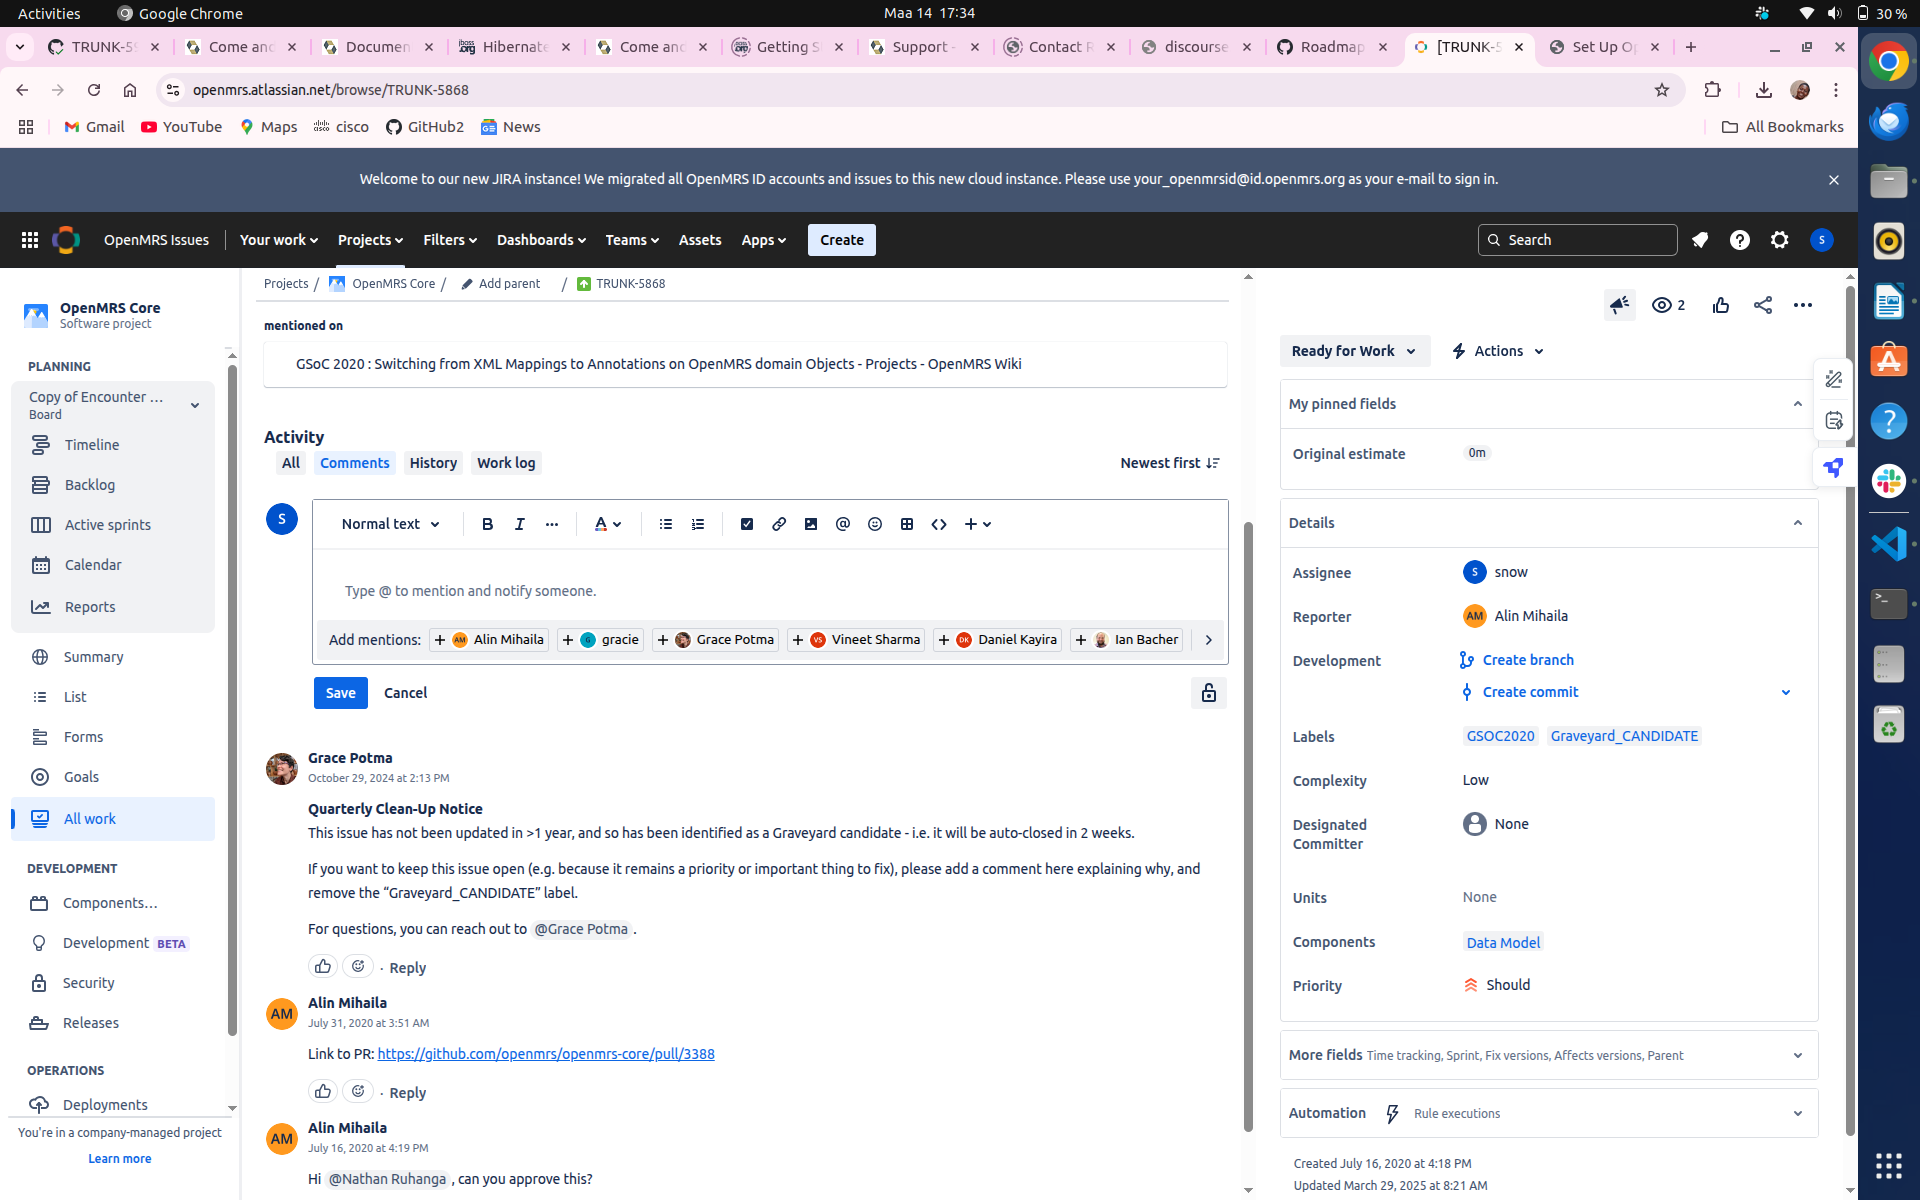Switch to Work log tab
Image resolution: width=1920 pixels, height=1200 pixels.
coord(506,463)
